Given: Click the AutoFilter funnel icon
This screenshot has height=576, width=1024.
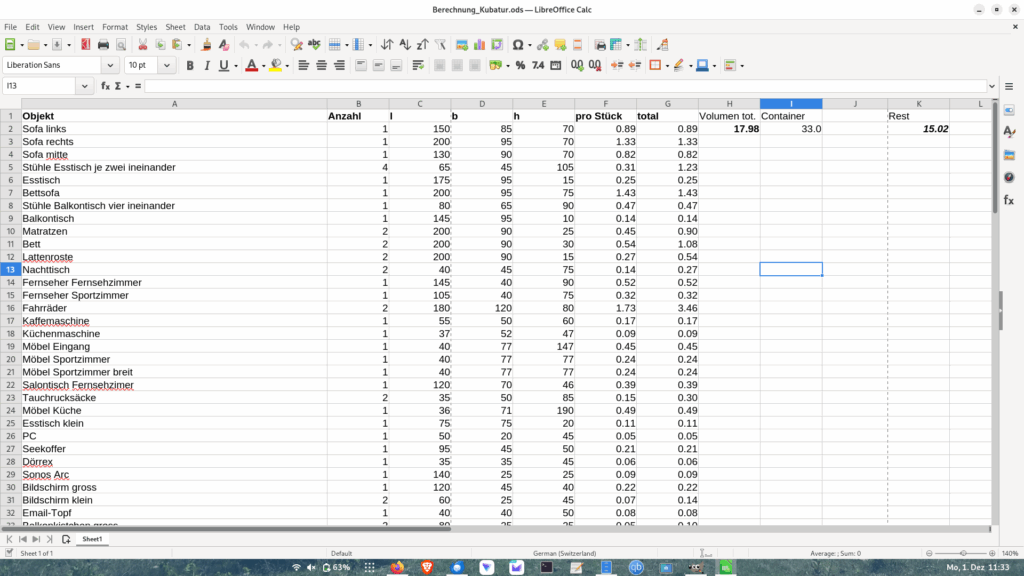Looking at the screenshot, I should 440,45.
